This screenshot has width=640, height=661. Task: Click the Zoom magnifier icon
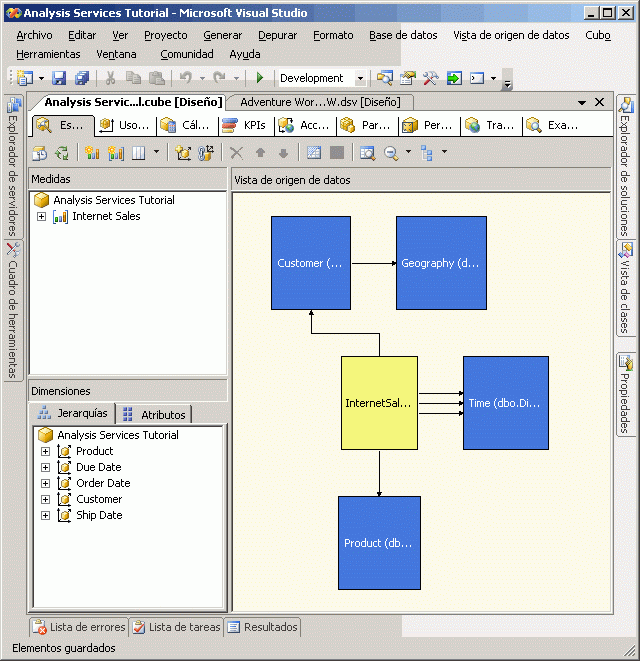[x=391, y=153]
